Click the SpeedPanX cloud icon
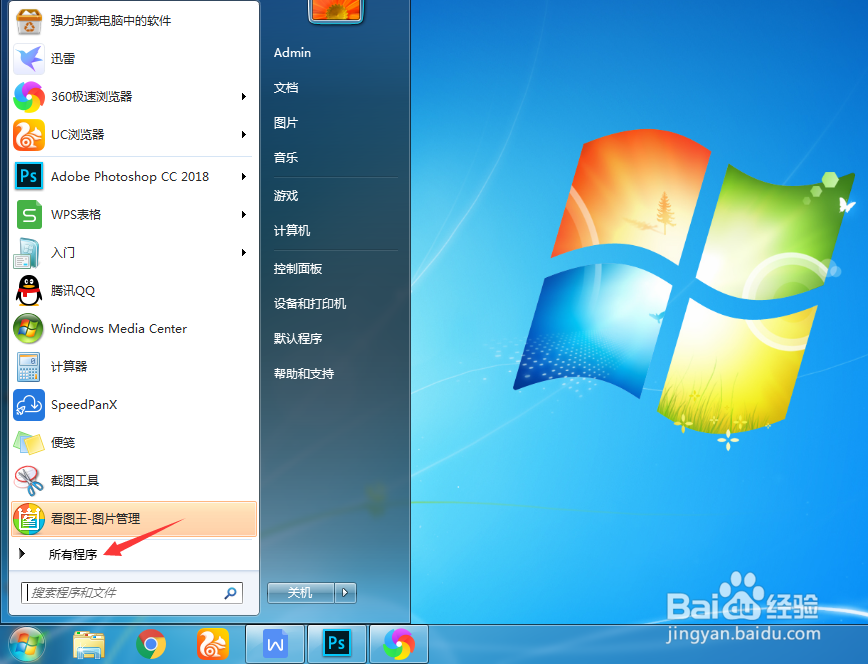Viewport: 868px width, 664px height. [29, 404]
